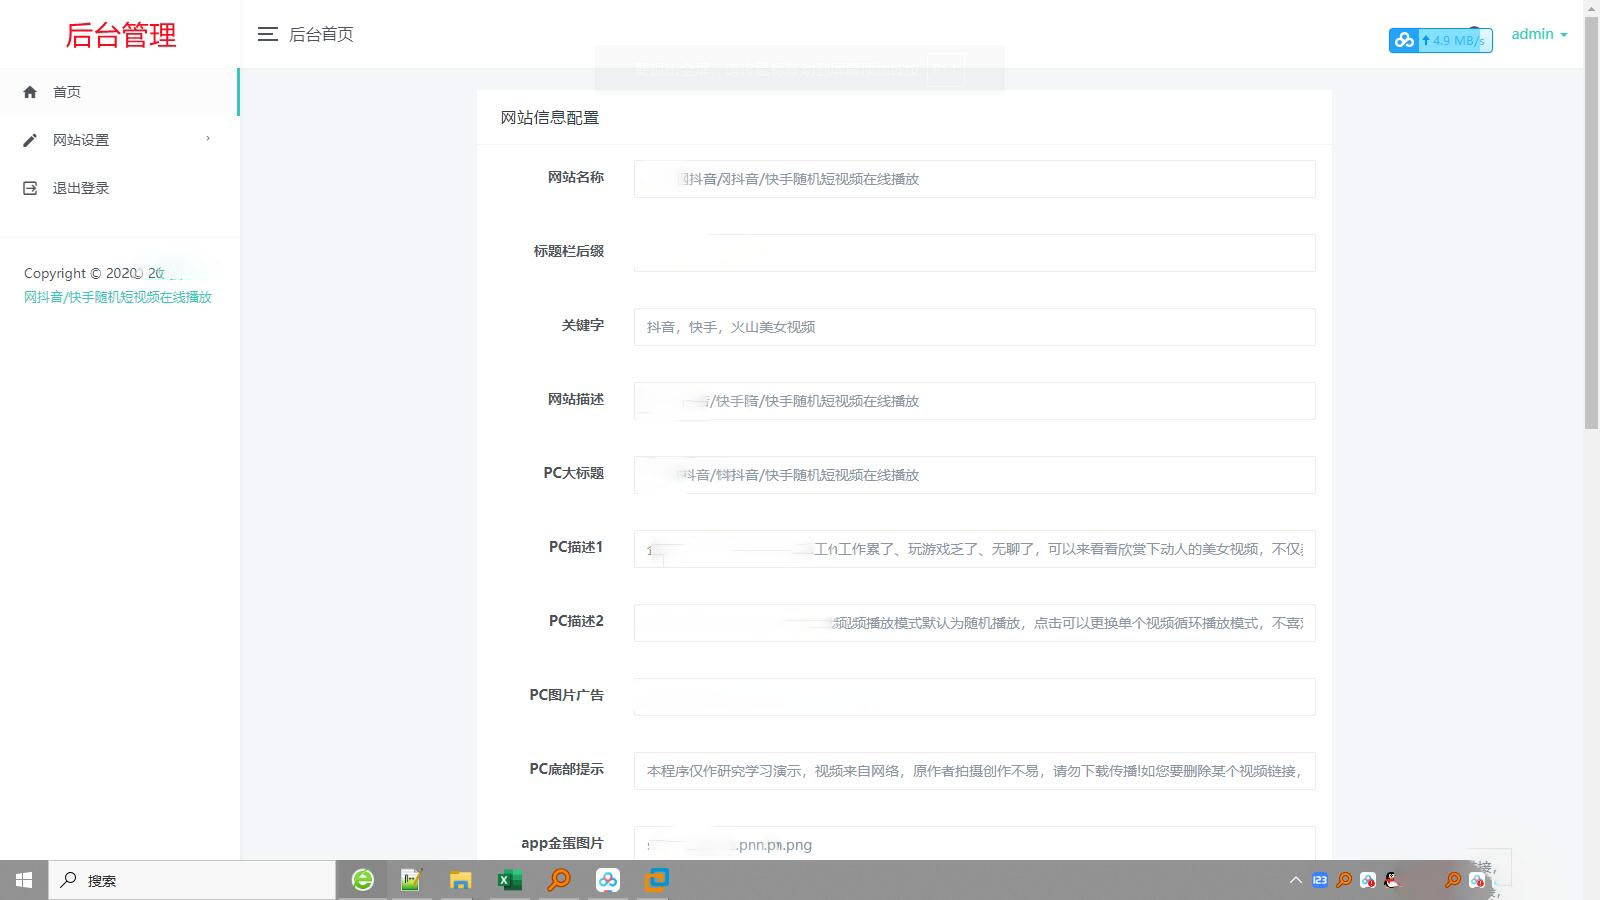Open the Windows Start menu
Viewport: 1600px width, 900px height.
coord(24,880)
